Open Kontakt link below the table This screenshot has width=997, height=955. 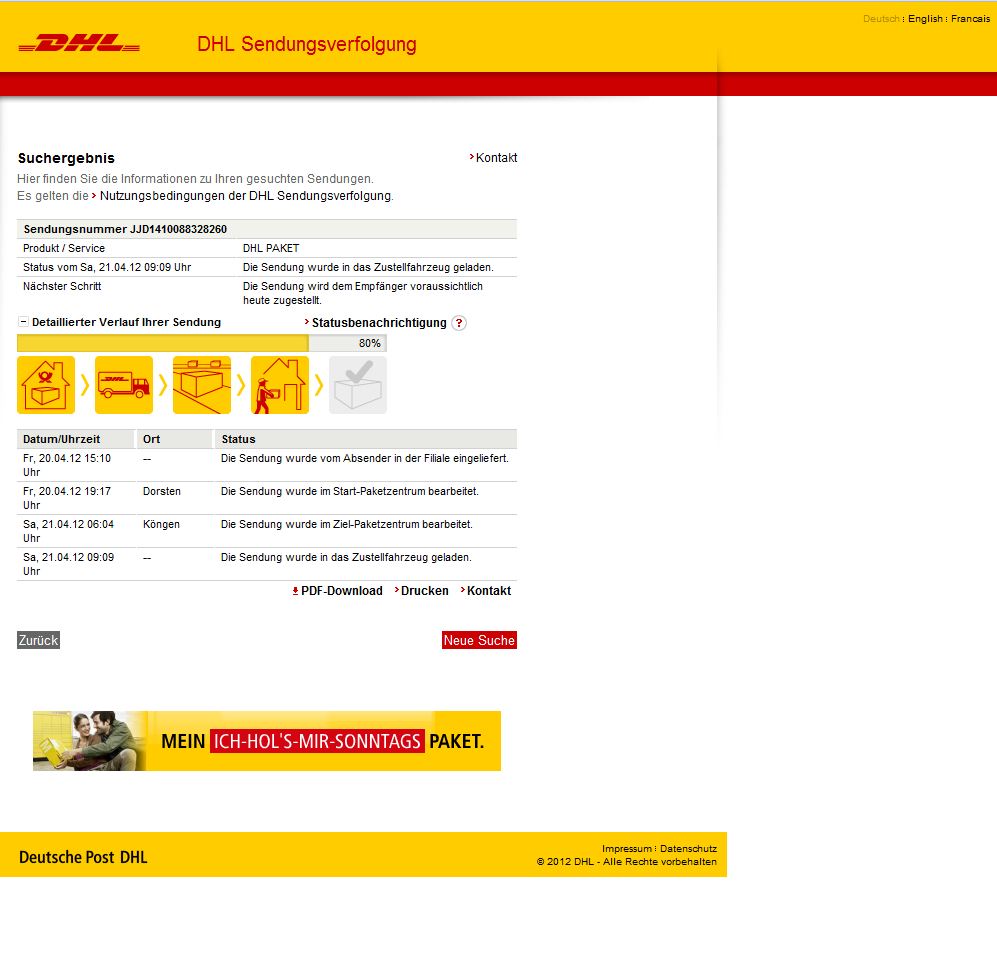click(486, 591)
